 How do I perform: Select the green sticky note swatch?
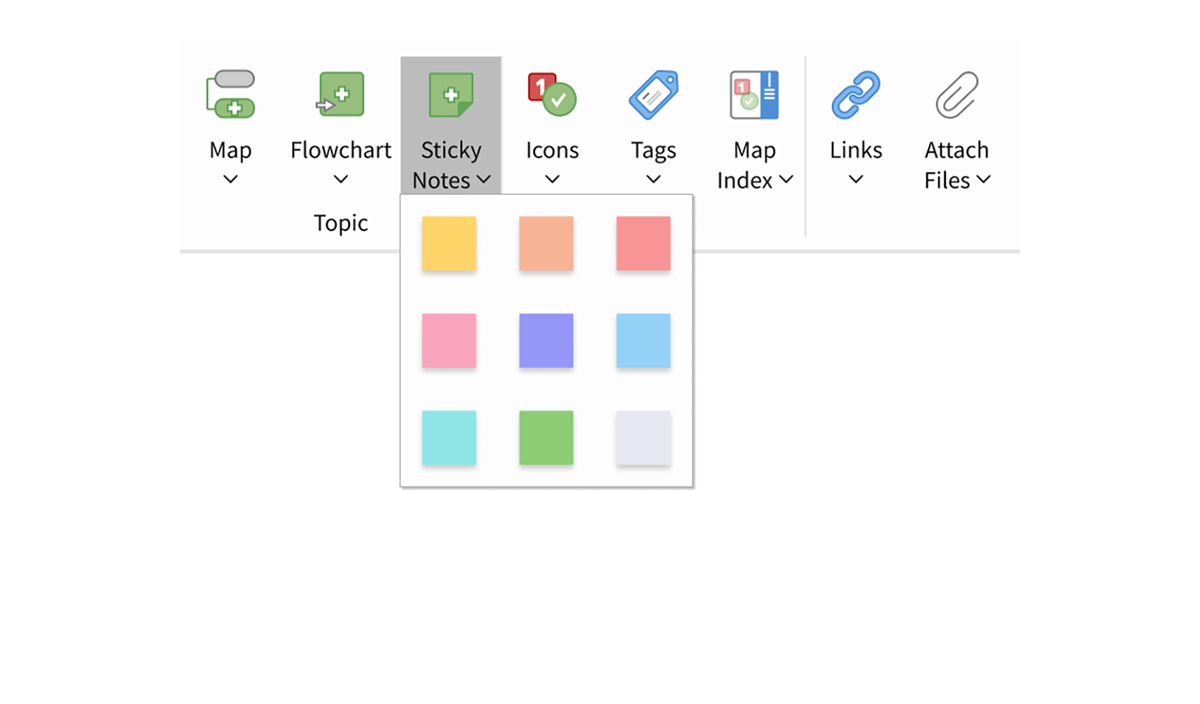546,437
